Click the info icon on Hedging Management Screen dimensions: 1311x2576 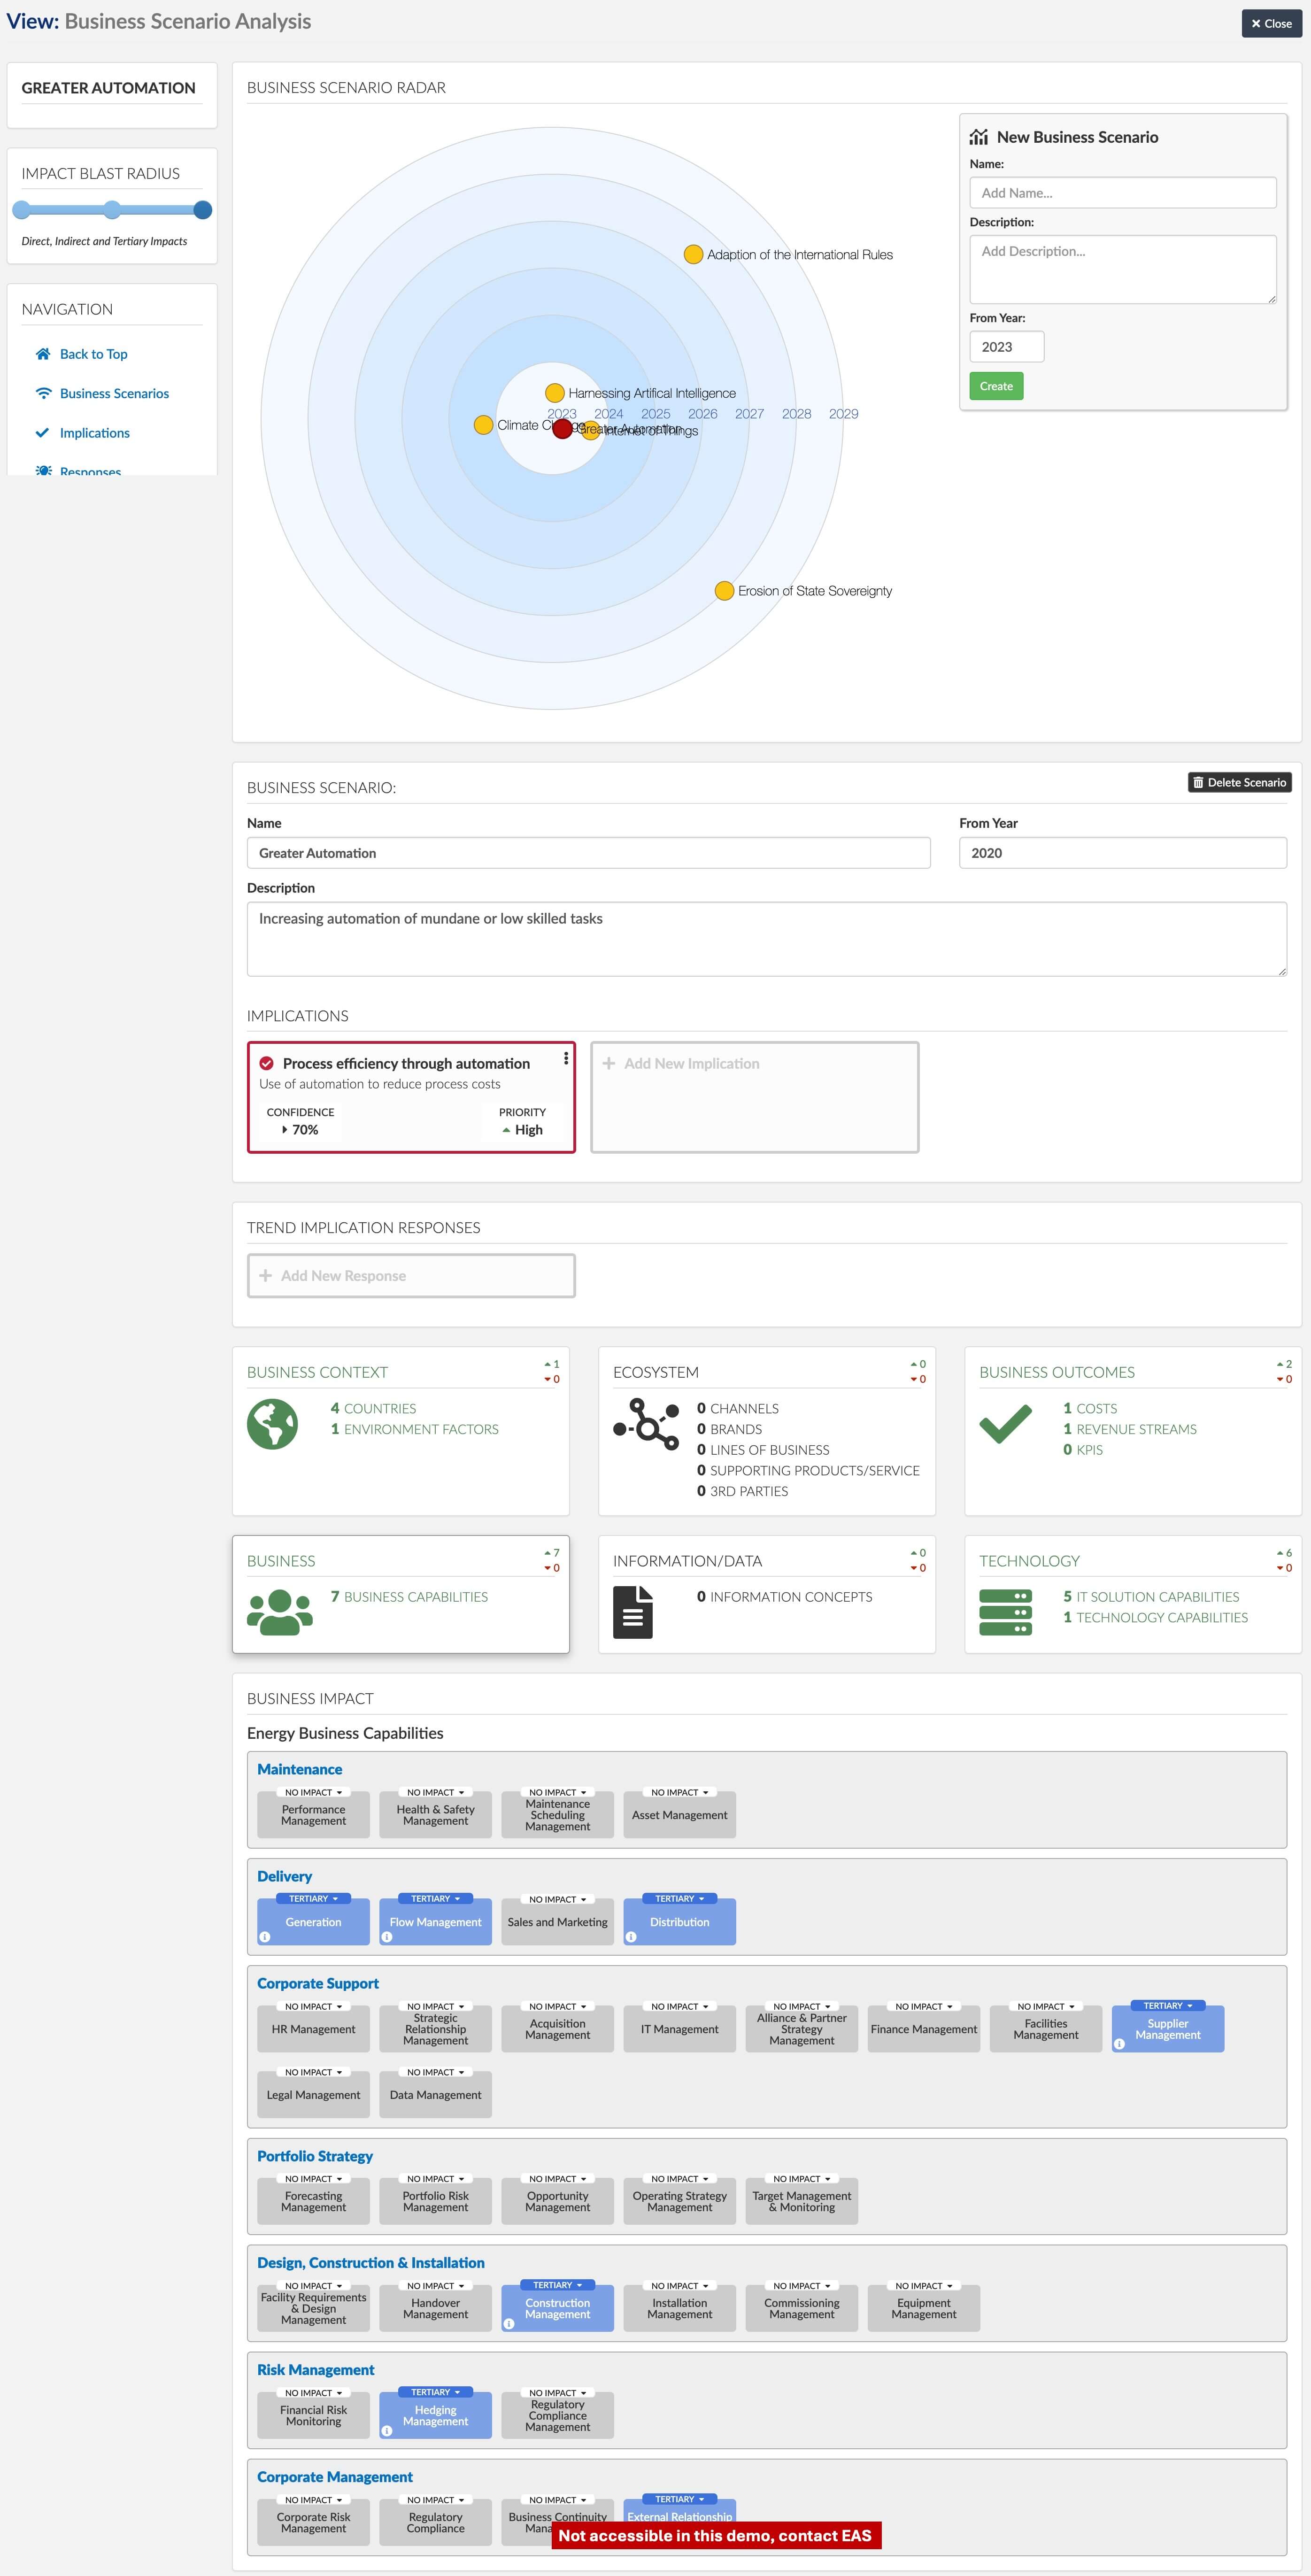point(387,2431)
